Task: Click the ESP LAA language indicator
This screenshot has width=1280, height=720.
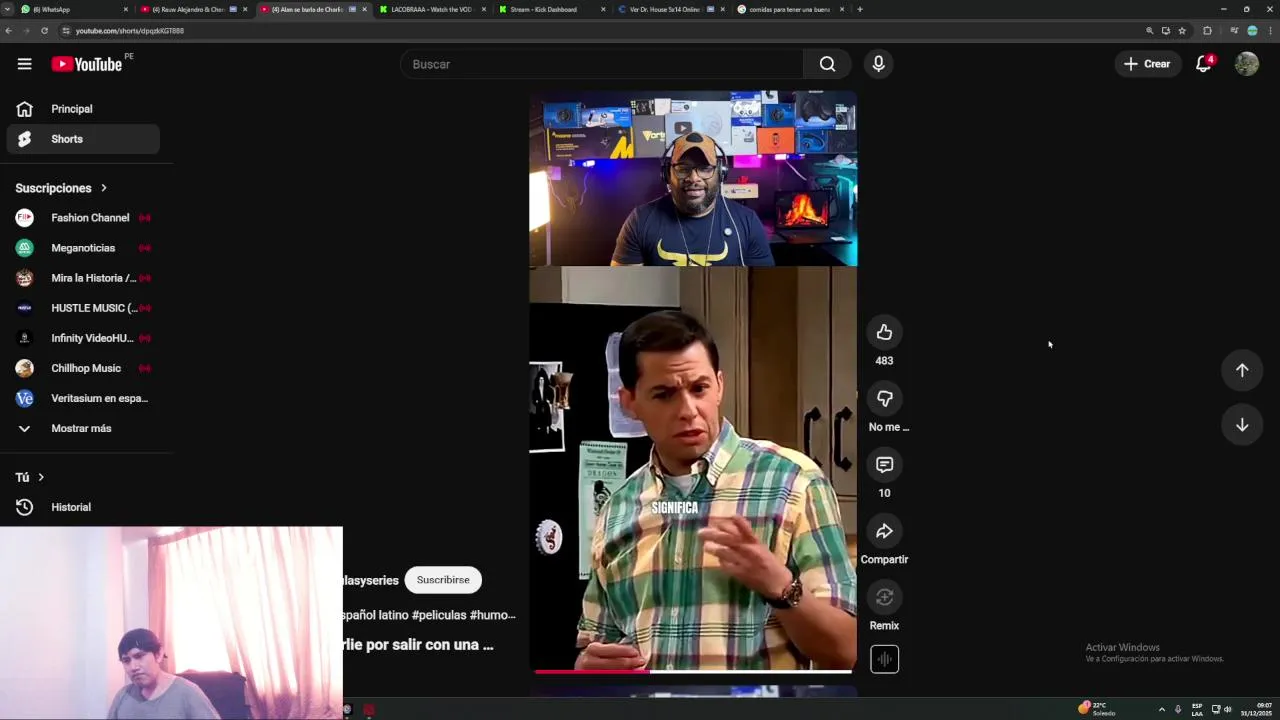Action: coord(1197,709)
